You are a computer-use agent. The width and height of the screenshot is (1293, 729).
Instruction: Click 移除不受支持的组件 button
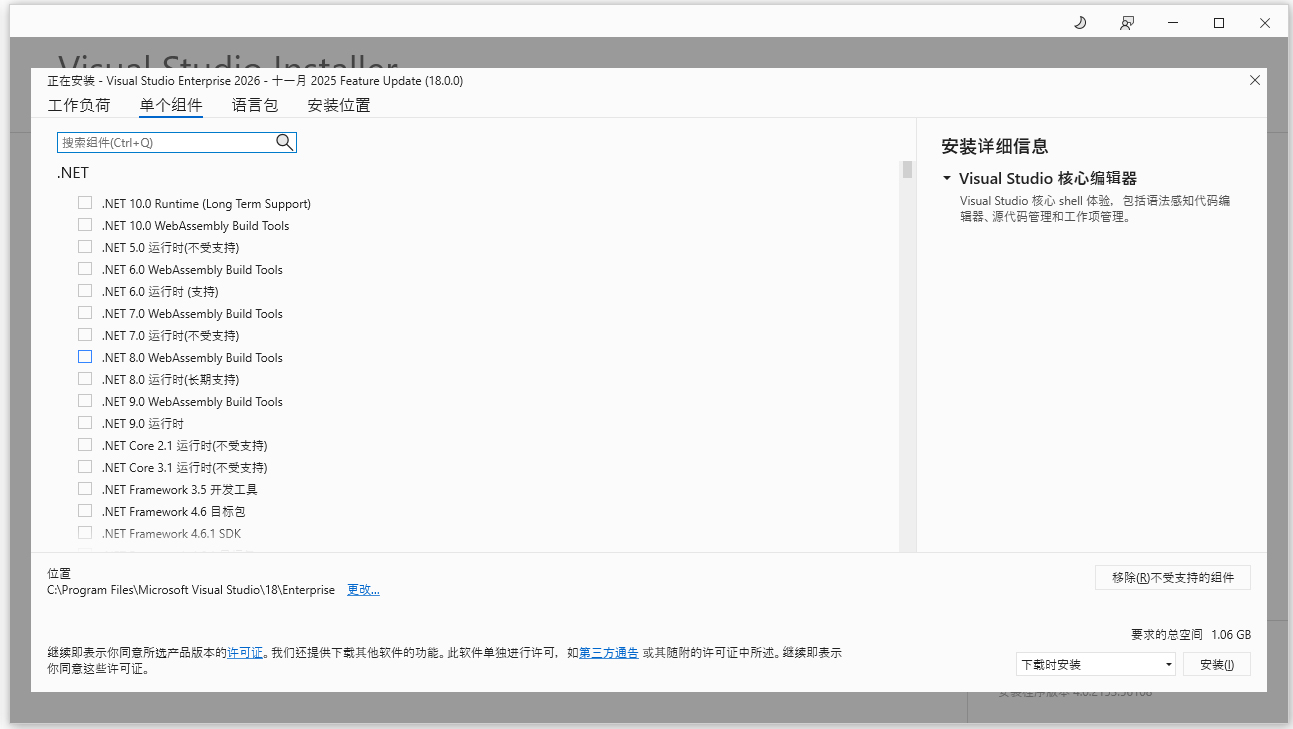point(1173,577)
